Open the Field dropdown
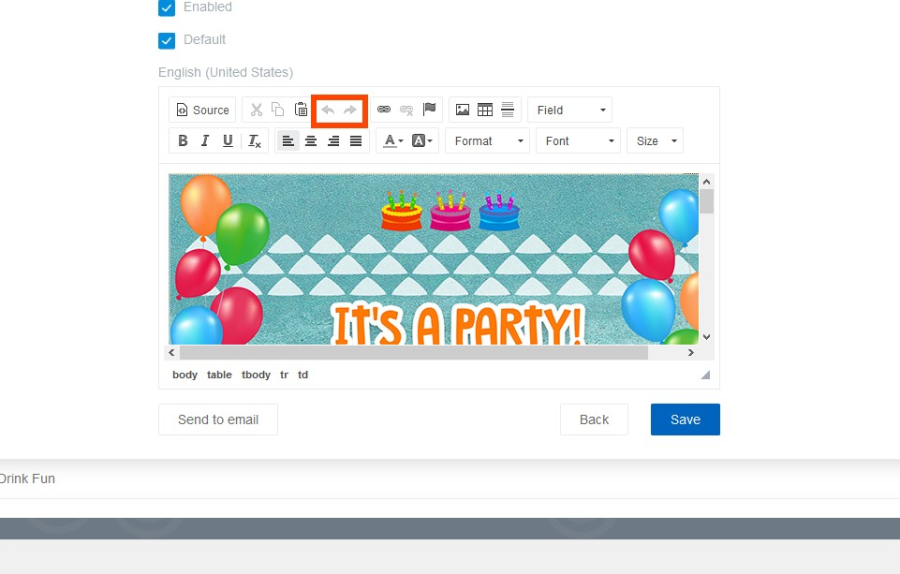The height and width of the screenshot is (574, 900). coord(569,110)
